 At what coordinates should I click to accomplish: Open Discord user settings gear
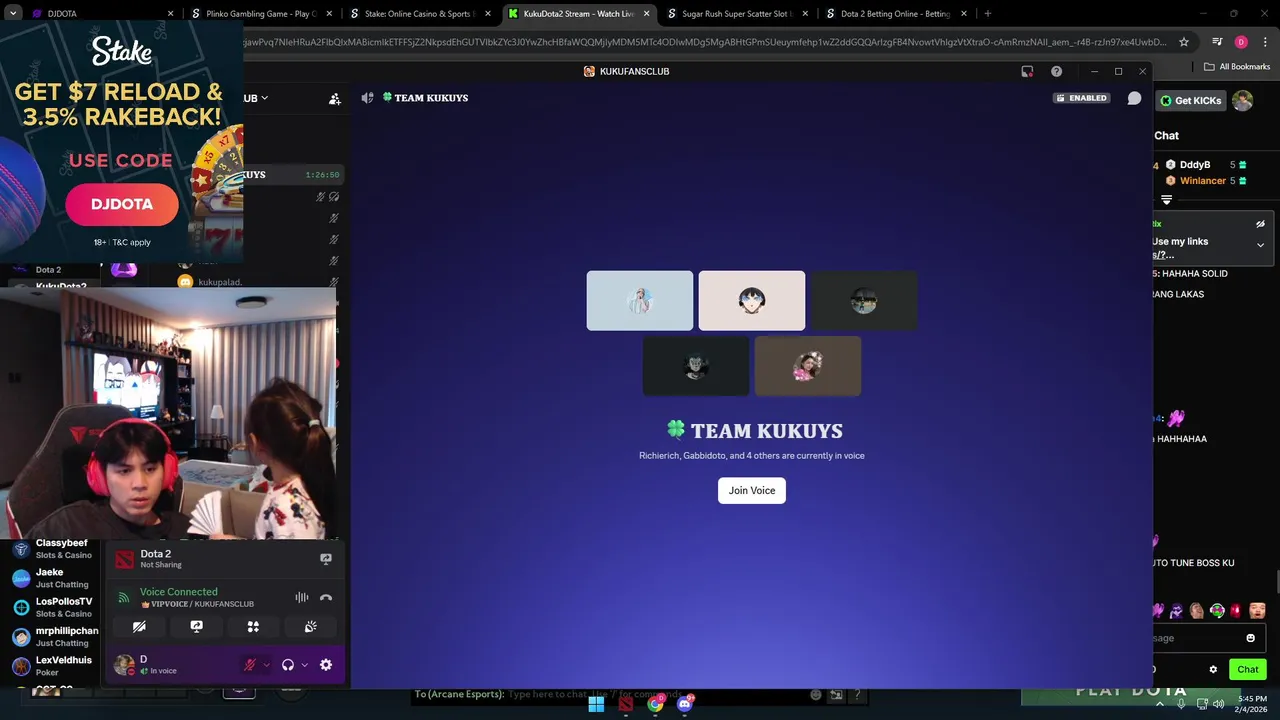[x=326, y=665]
